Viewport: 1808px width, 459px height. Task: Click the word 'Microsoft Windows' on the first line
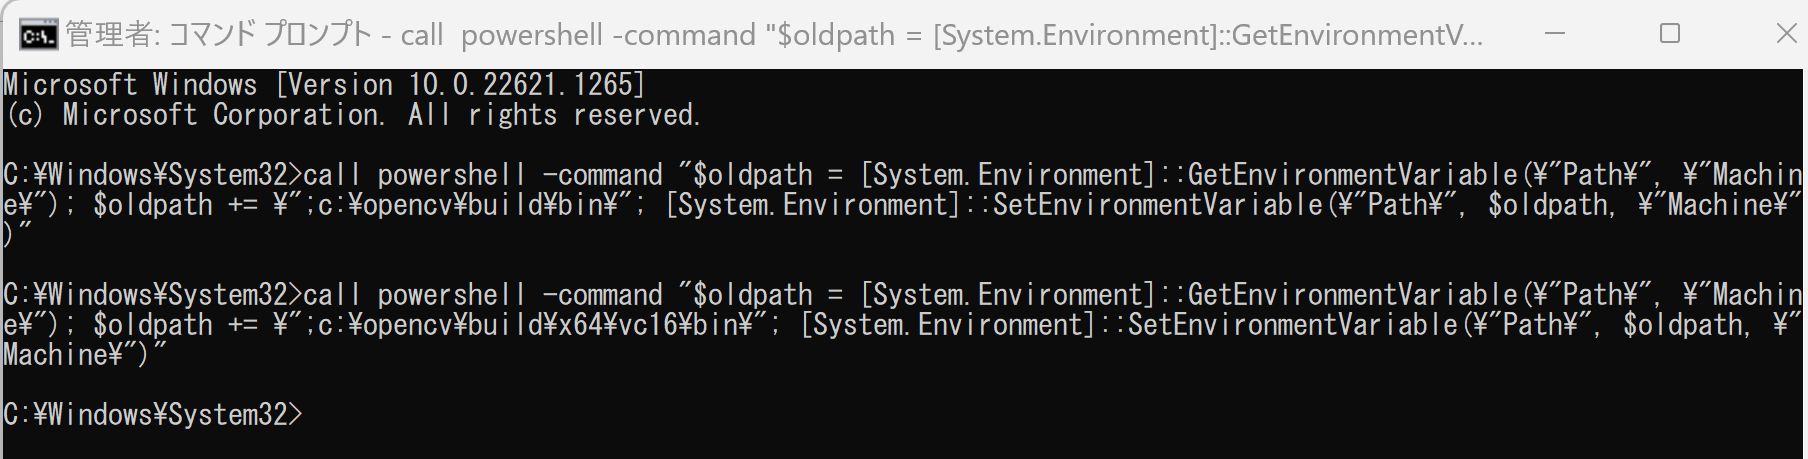click(x=130, y=85)
